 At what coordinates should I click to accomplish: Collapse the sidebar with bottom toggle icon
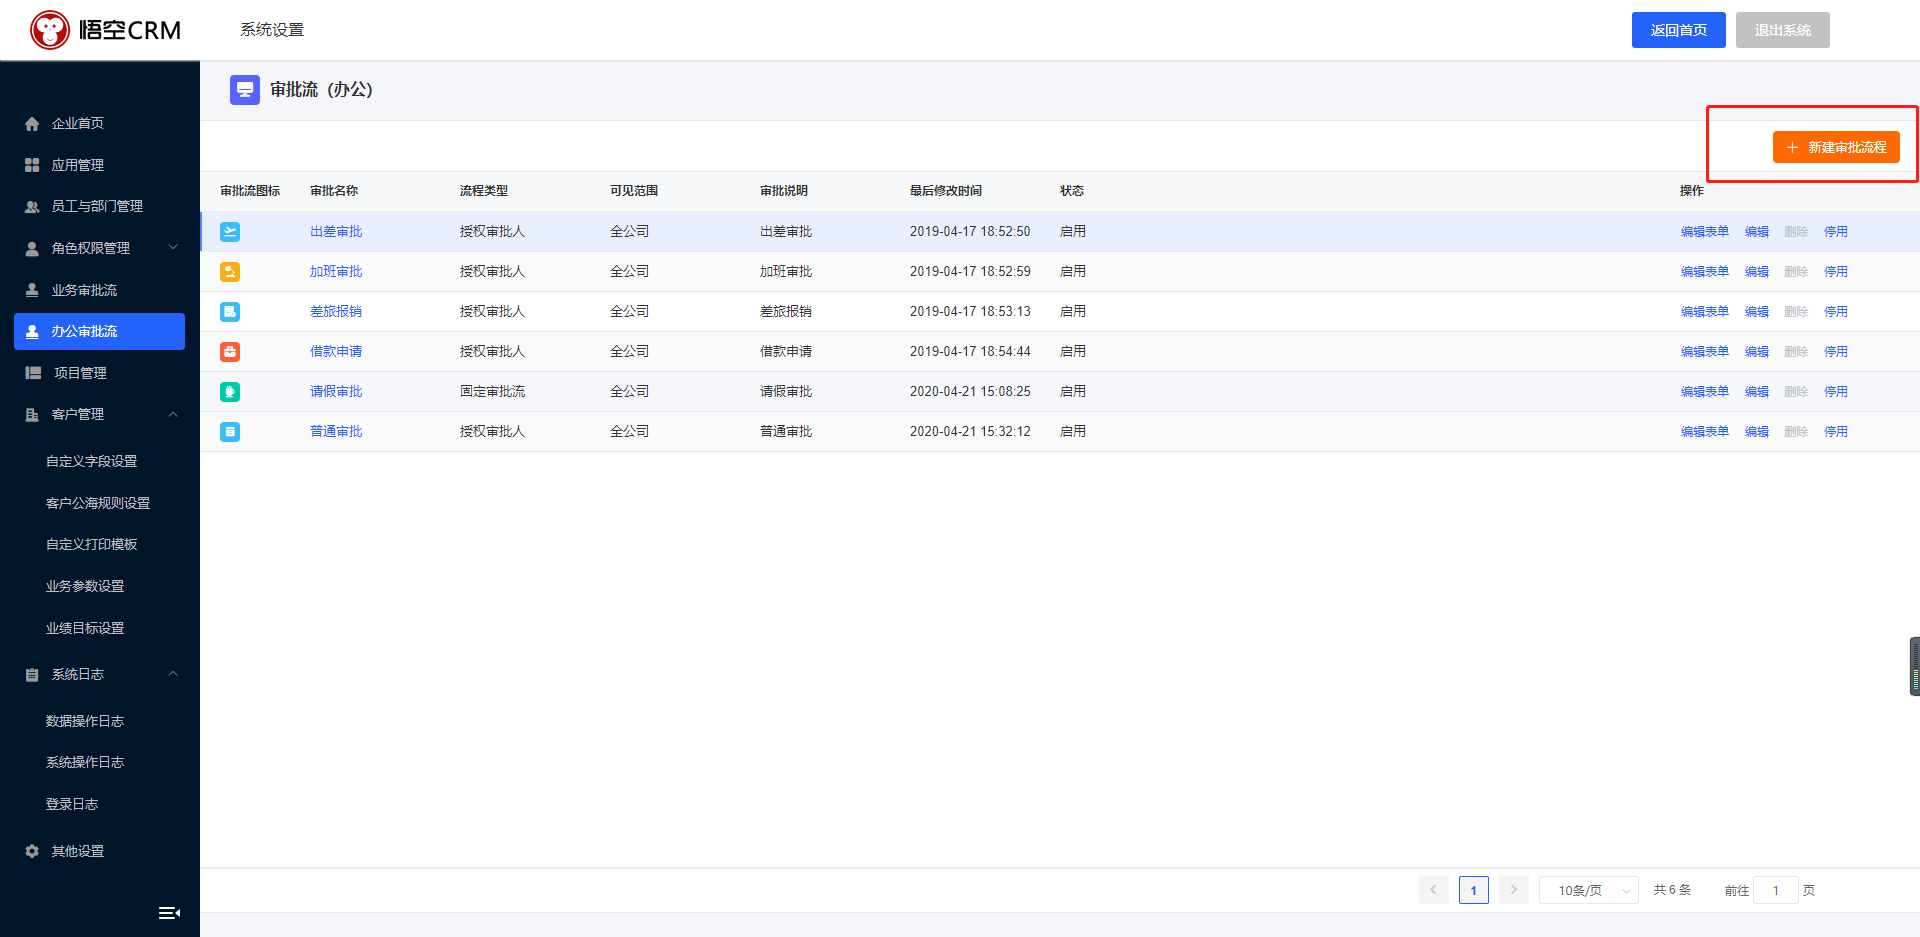(170, 913)
